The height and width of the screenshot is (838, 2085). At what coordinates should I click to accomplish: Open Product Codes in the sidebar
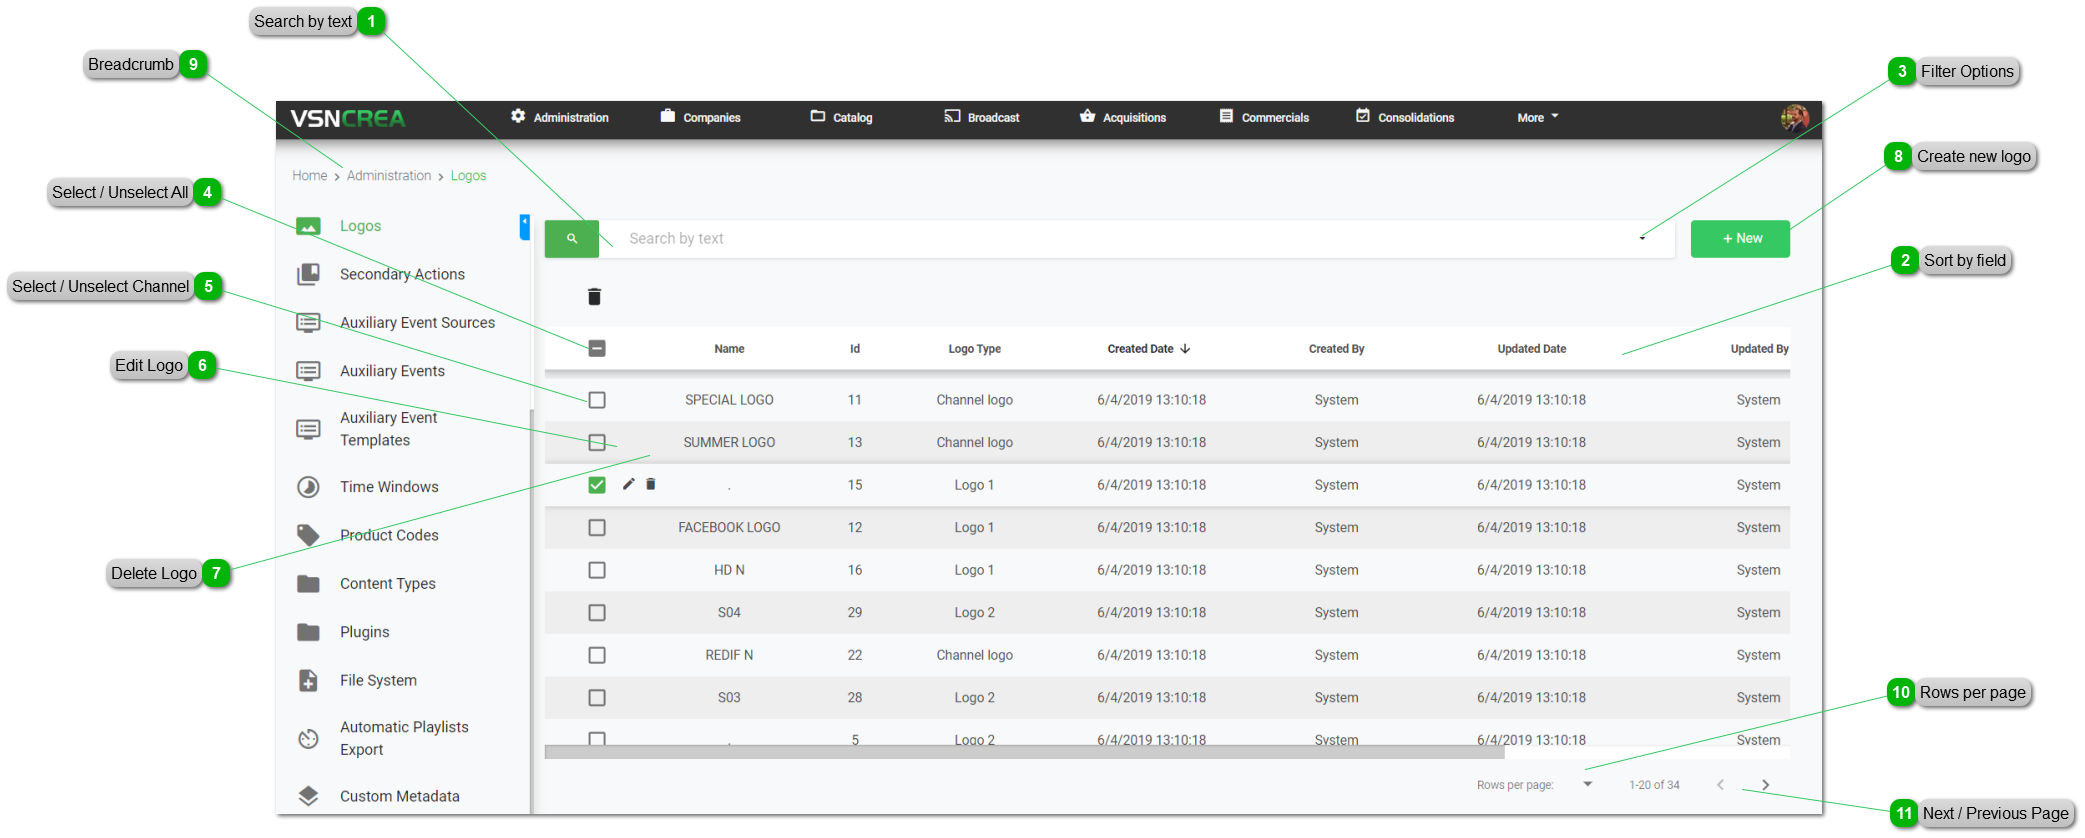click(x=388, y=535)
